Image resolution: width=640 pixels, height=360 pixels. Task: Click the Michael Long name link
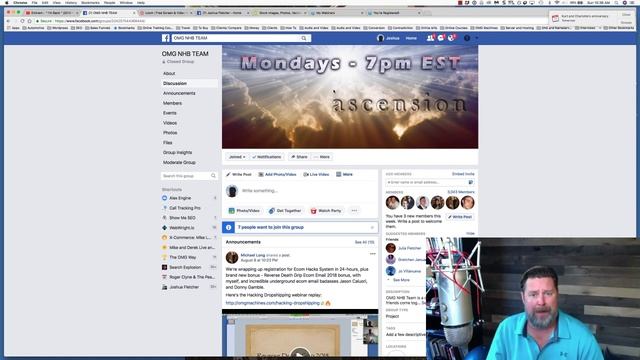point(253,255)
